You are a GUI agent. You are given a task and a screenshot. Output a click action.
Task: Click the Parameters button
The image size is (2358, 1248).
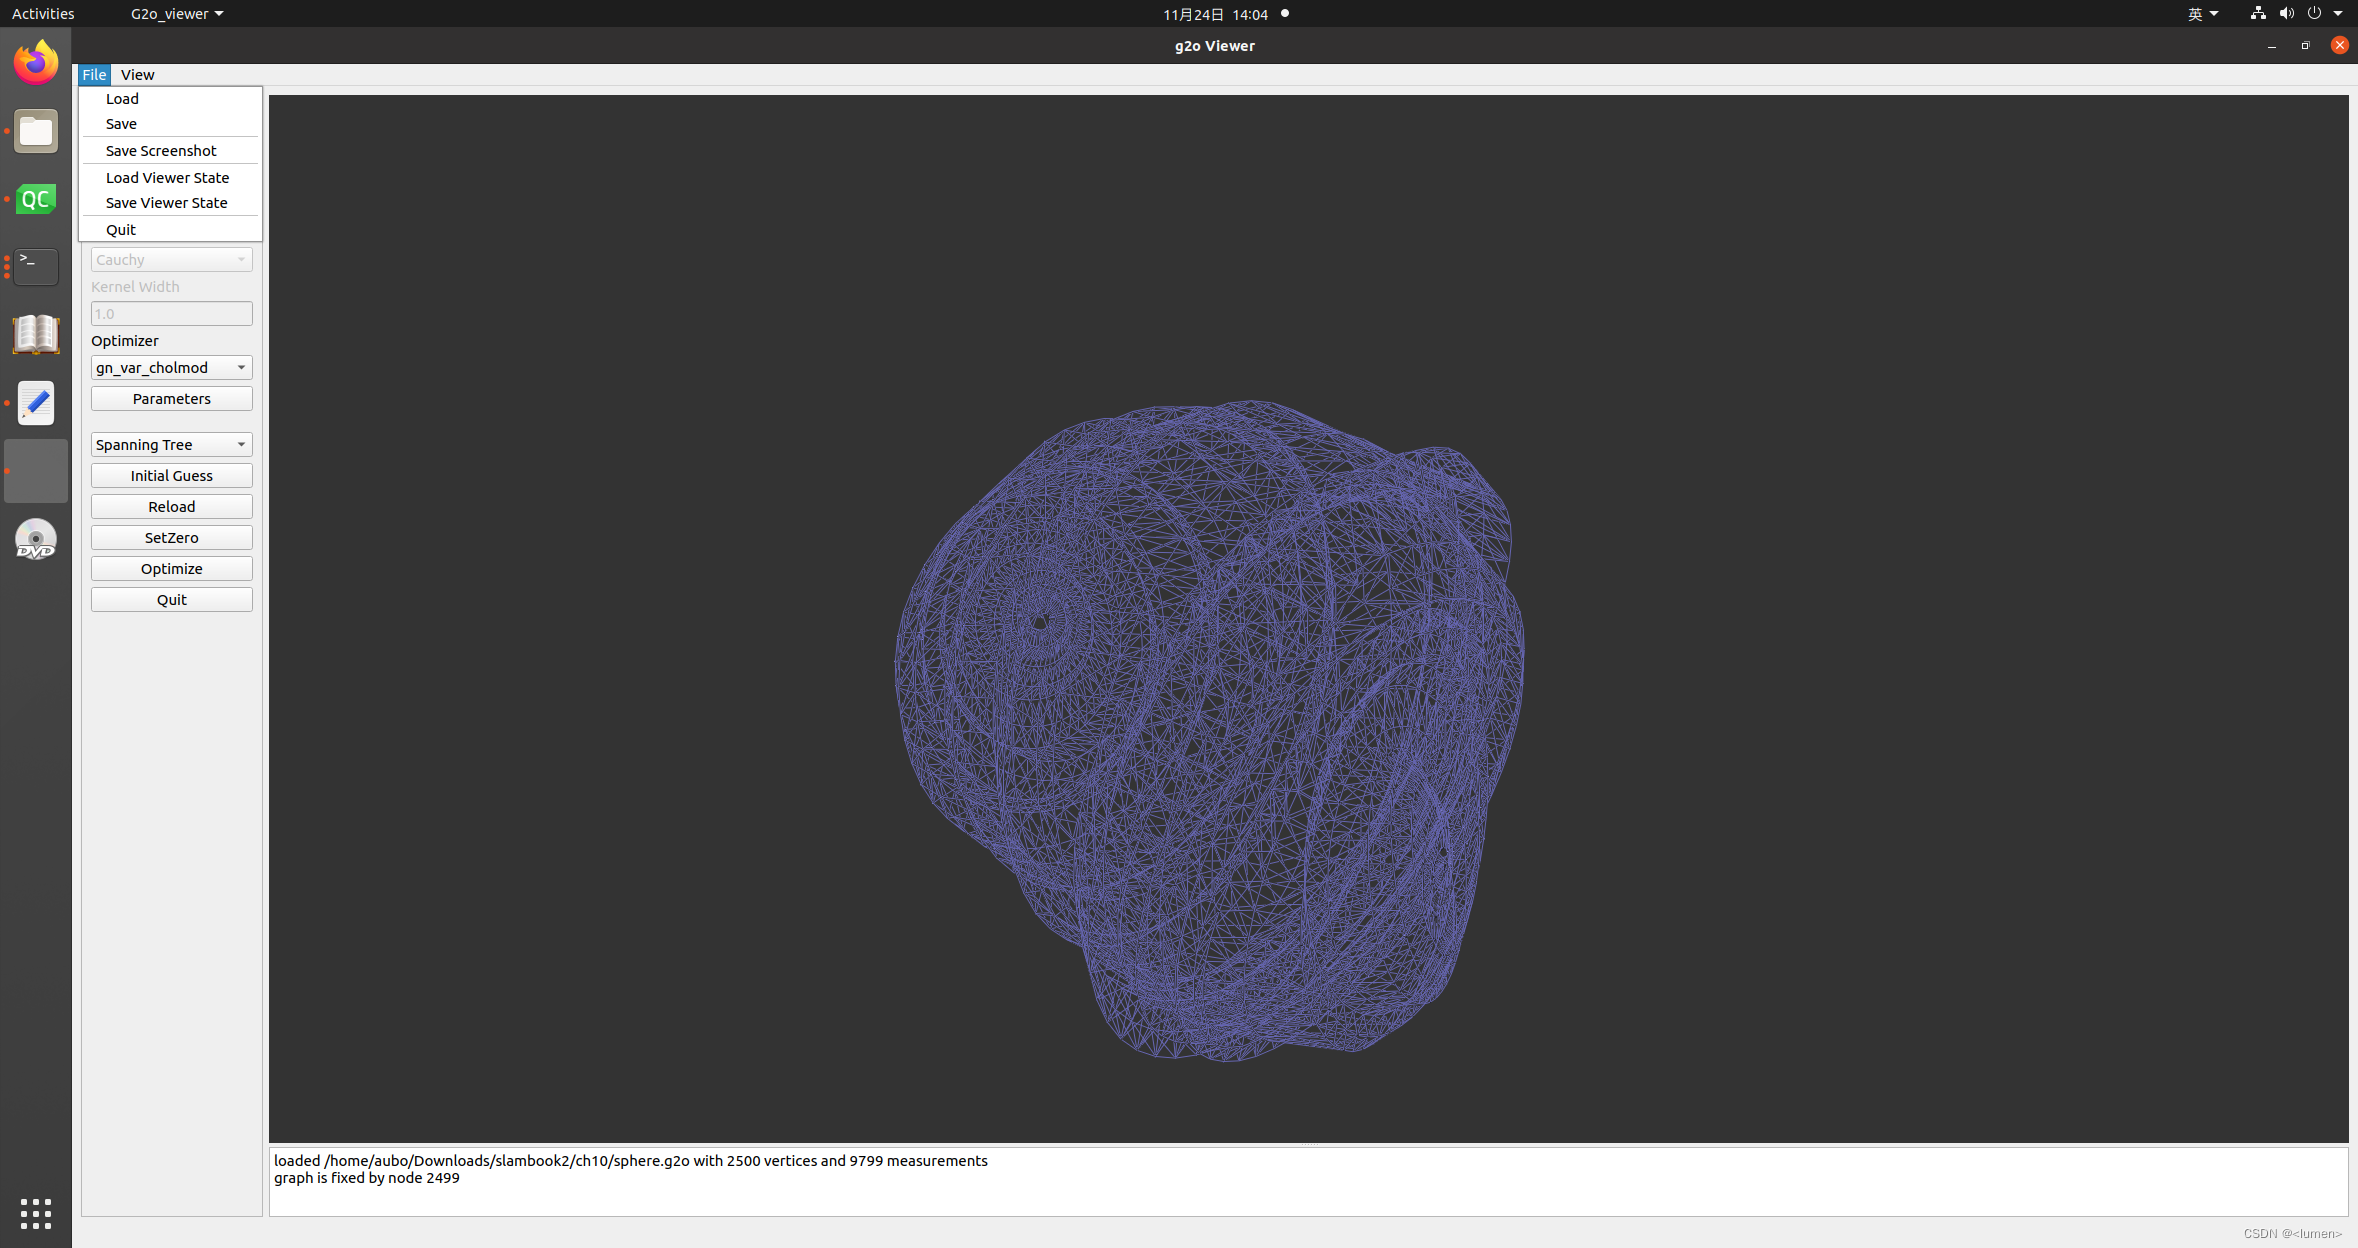(x=171, y=399)
